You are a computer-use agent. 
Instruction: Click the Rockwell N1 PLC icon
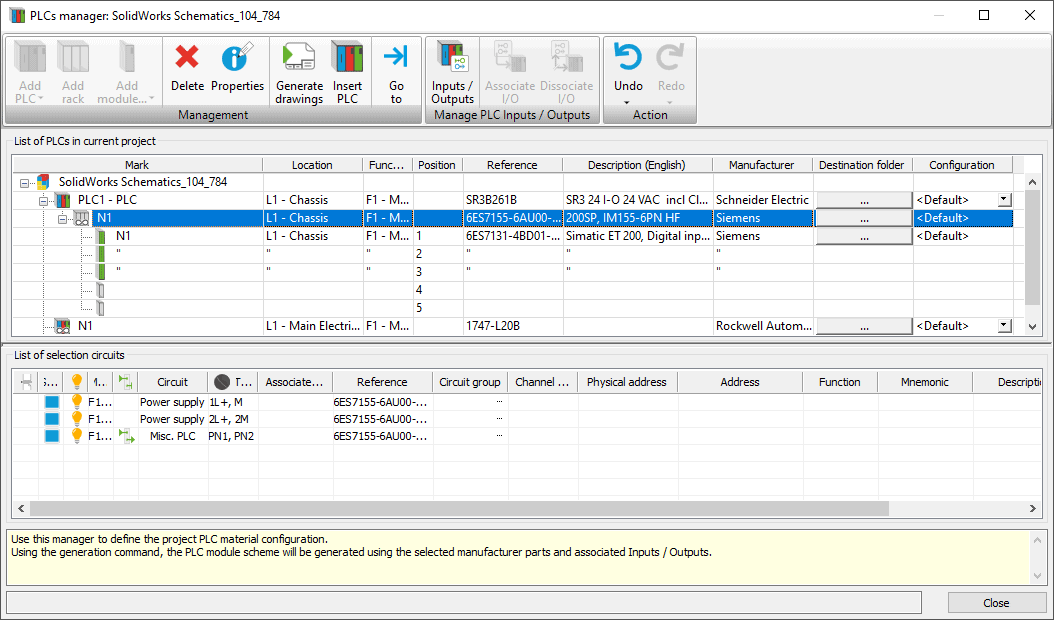[63, 326]
